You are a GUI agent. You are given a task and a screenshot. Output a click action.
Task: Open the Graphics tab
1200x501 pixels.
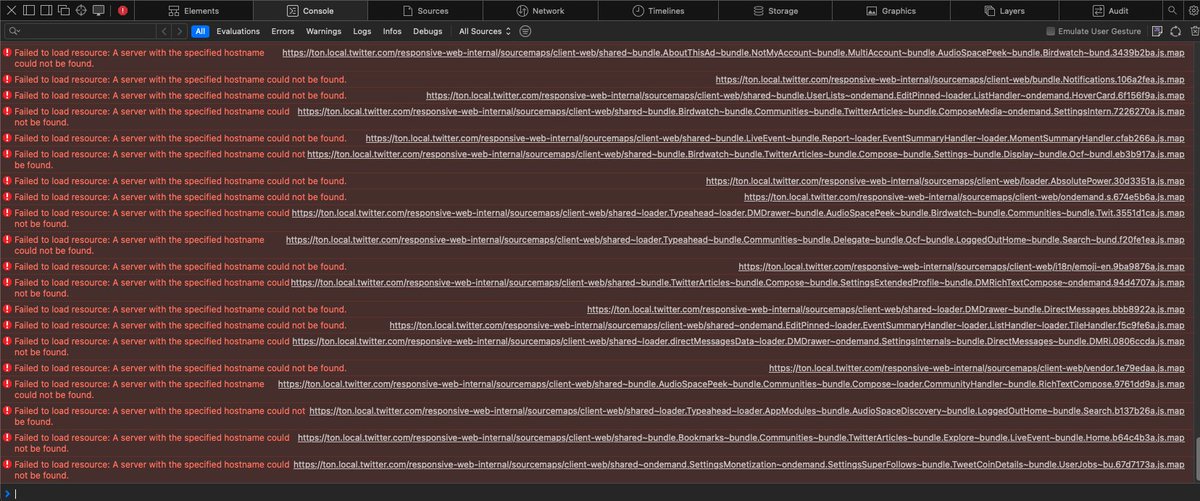891,11
